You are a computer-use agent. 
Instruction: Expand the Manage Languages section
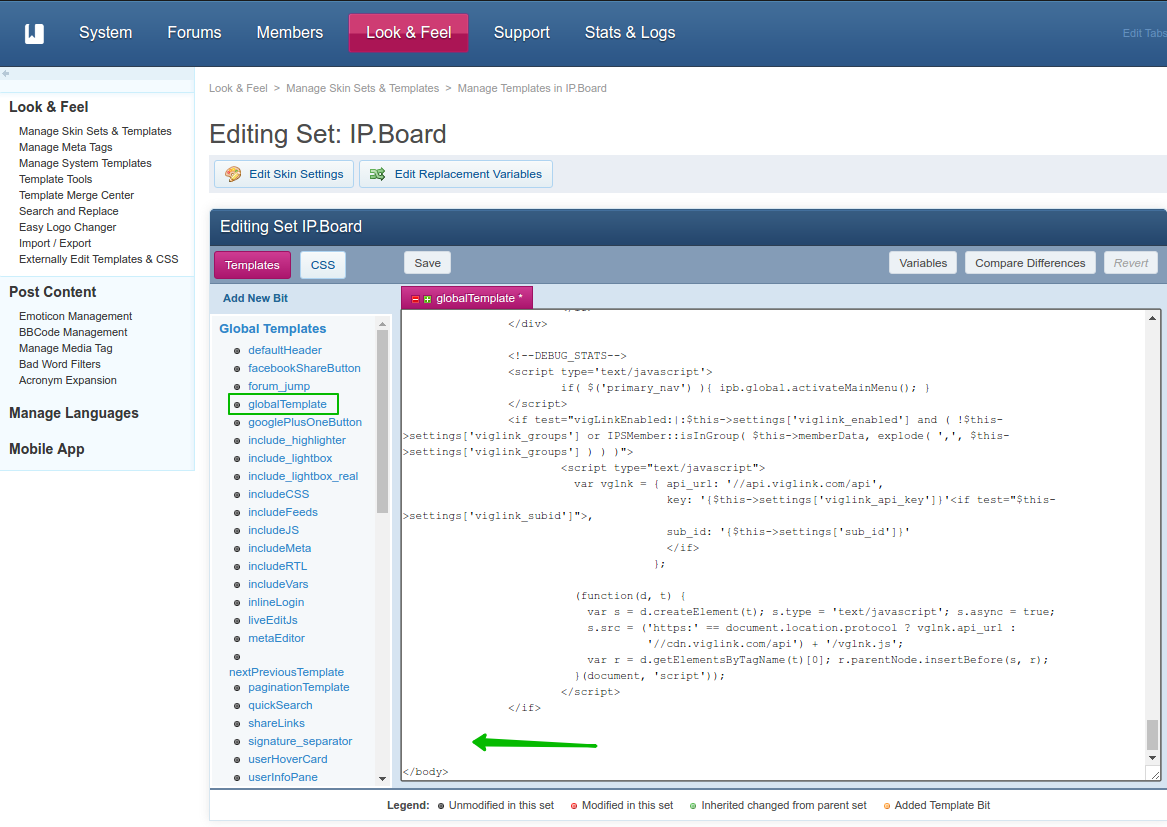74,413
